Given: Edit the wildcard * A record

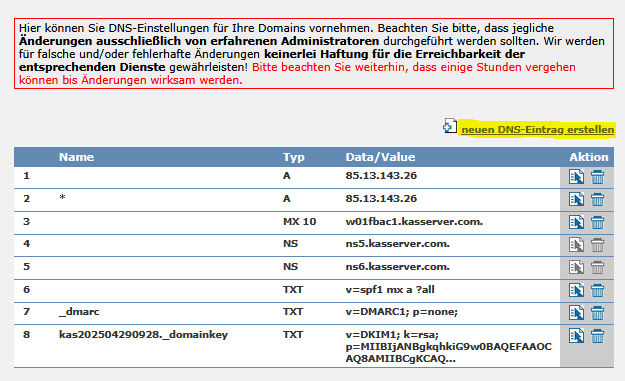Looking at the screenshot, I should pyautogui.click(x=576, y=199).
